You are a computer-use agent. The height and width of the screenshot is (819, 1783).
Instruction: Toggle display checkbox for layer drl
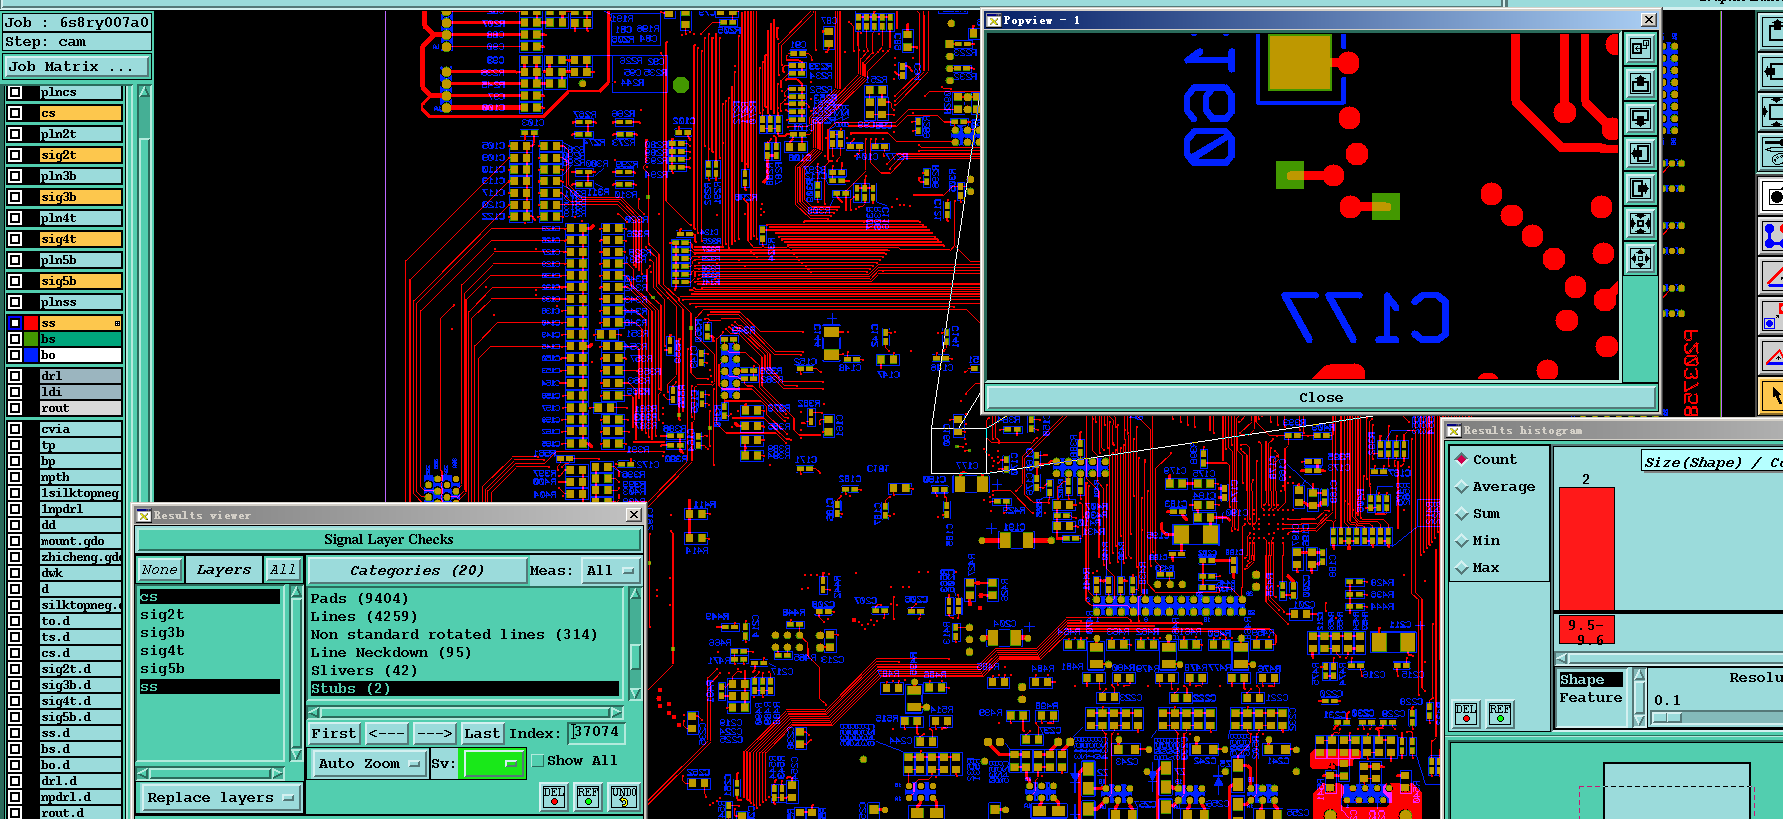(15, 376)
